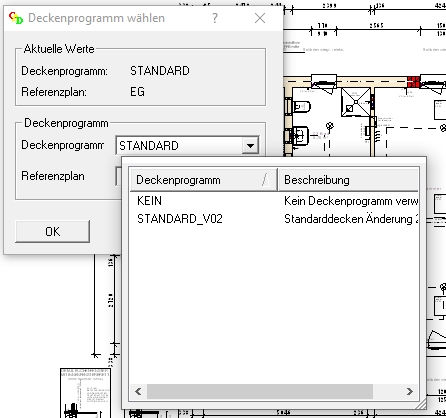
Task: Click the sort triangle in the Deckenprogramm header
Action: pyautogui.click(x=266, y=180)
